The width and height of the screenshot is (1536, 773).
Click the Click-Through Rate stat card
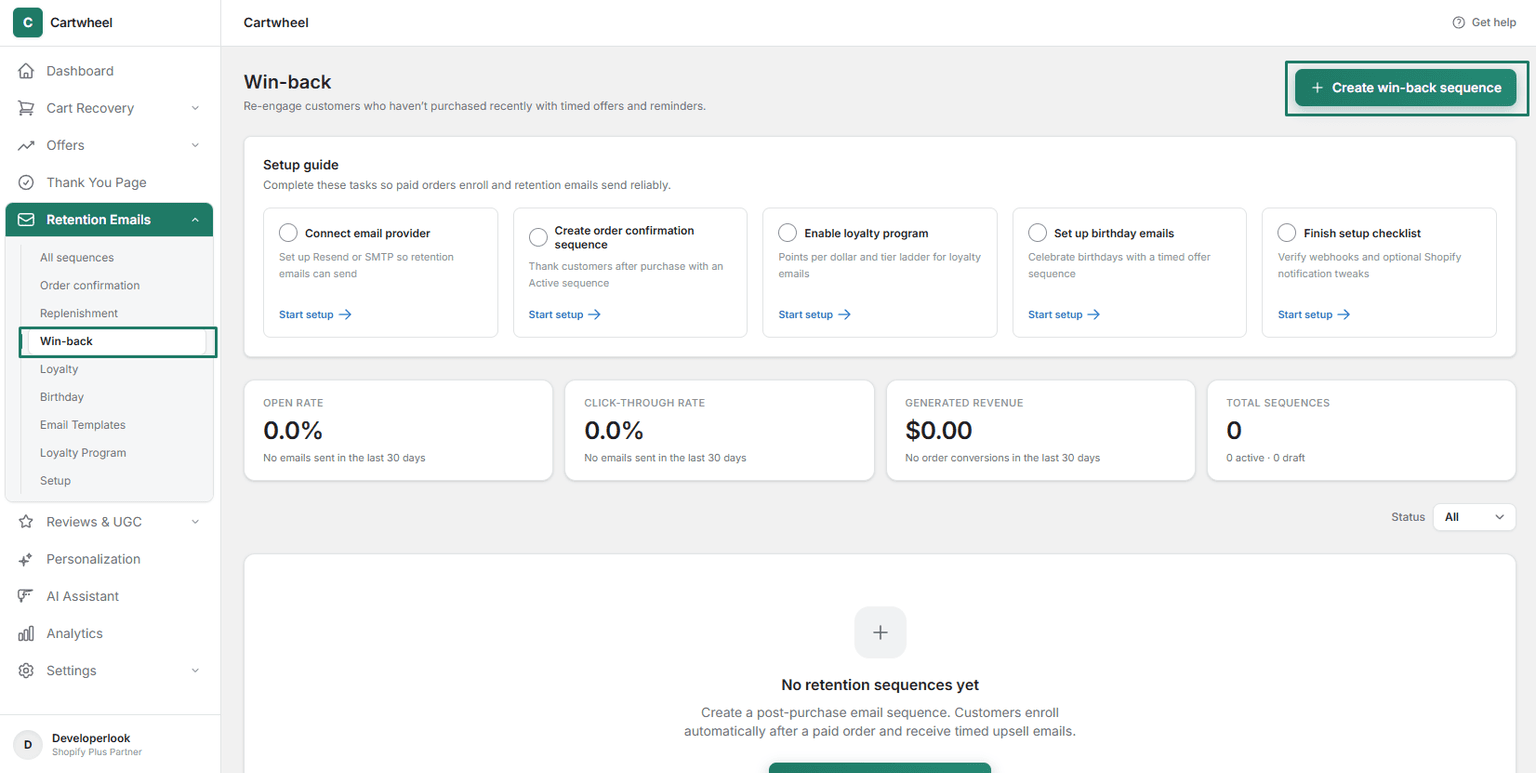click(720, 430)
